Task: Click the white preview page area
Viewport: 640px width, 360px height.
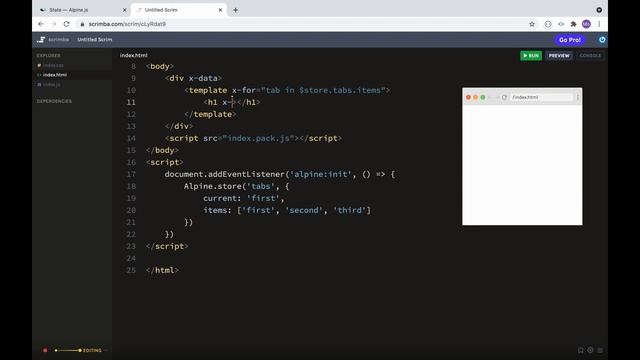Action: 522,164
